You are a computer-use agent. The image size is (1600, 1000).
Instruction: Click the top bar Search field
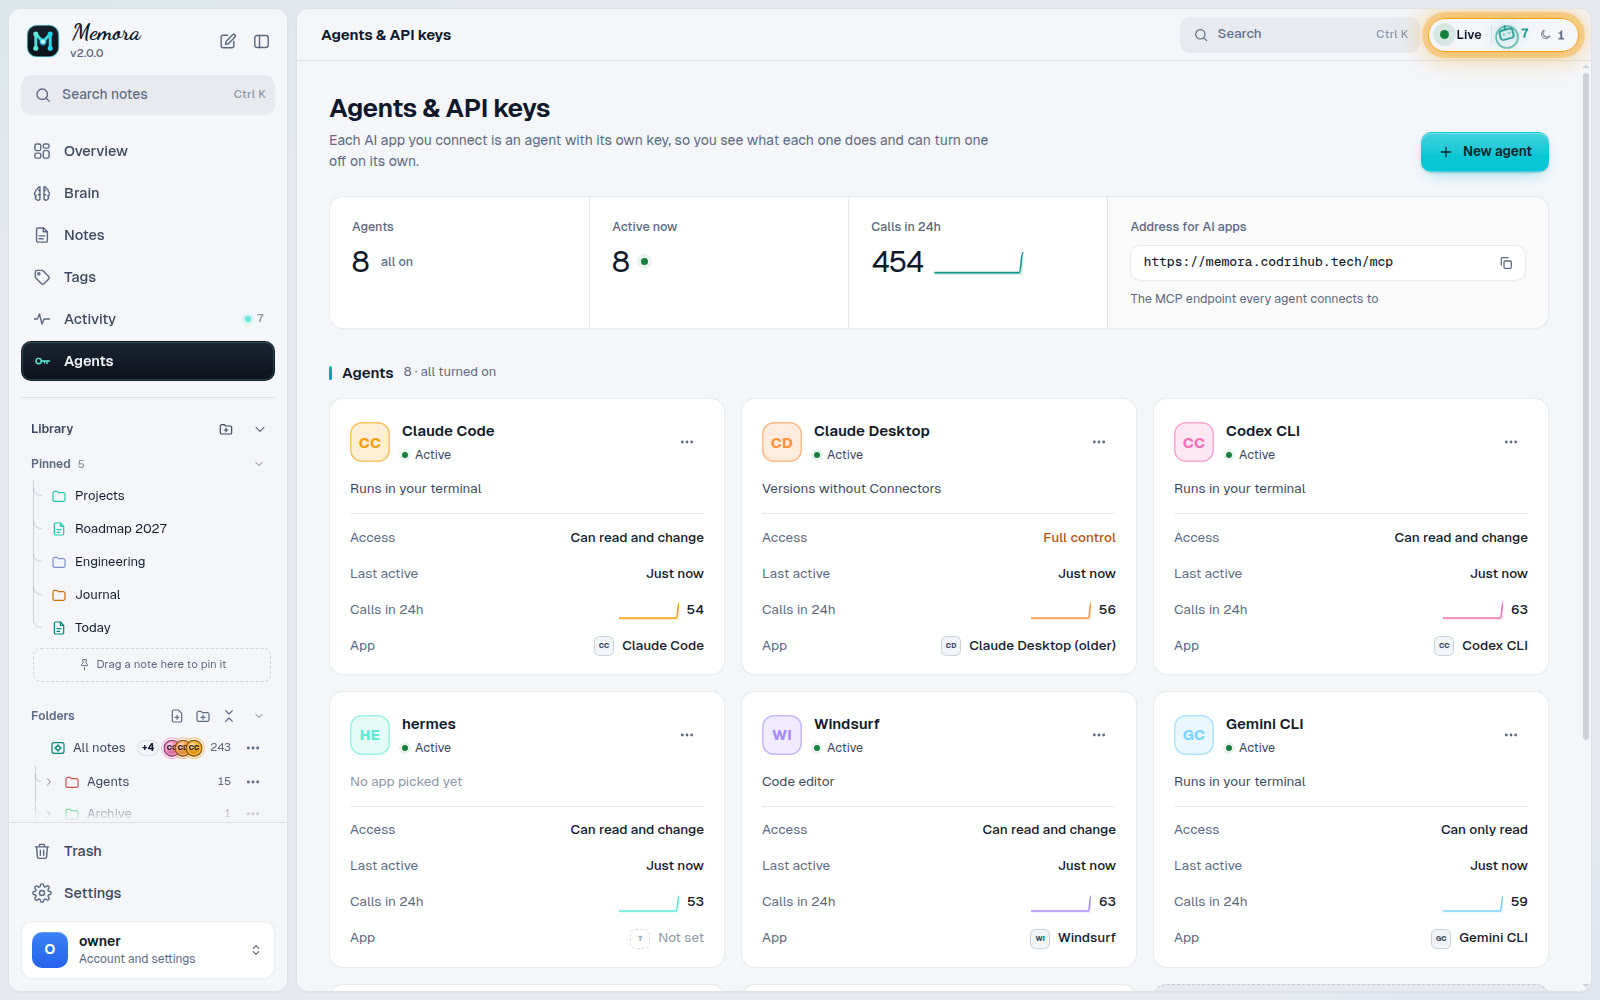coord(1299,35)
